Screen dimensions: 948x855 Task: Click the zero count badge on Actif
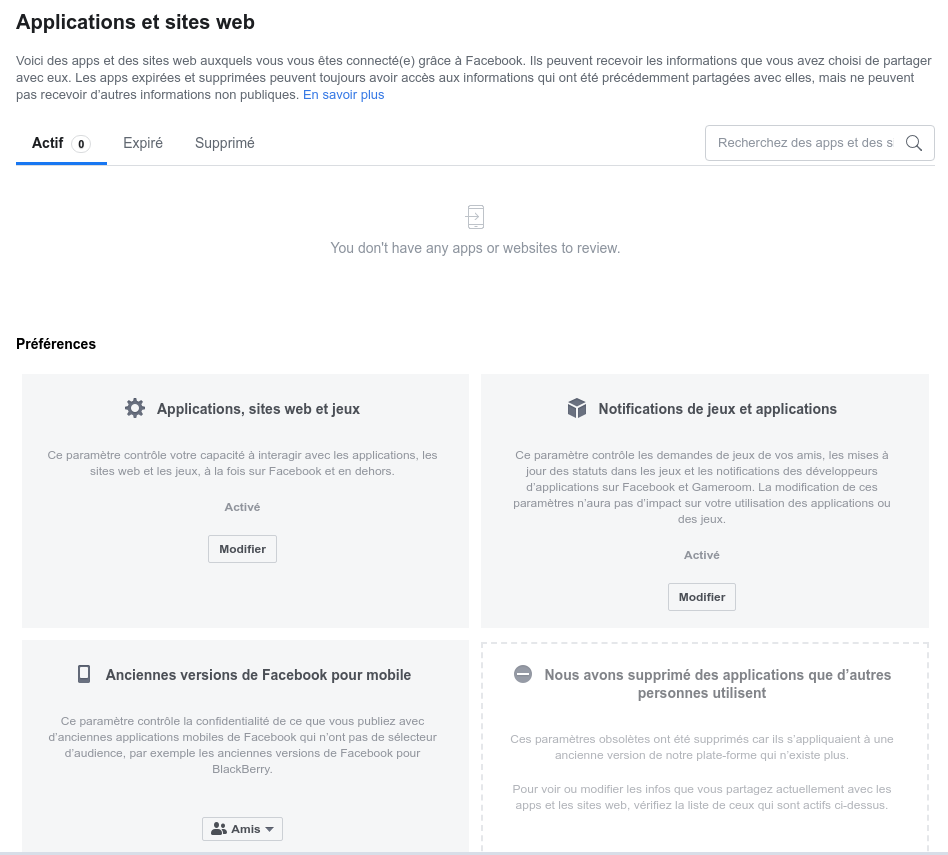(x=81, y=144)
